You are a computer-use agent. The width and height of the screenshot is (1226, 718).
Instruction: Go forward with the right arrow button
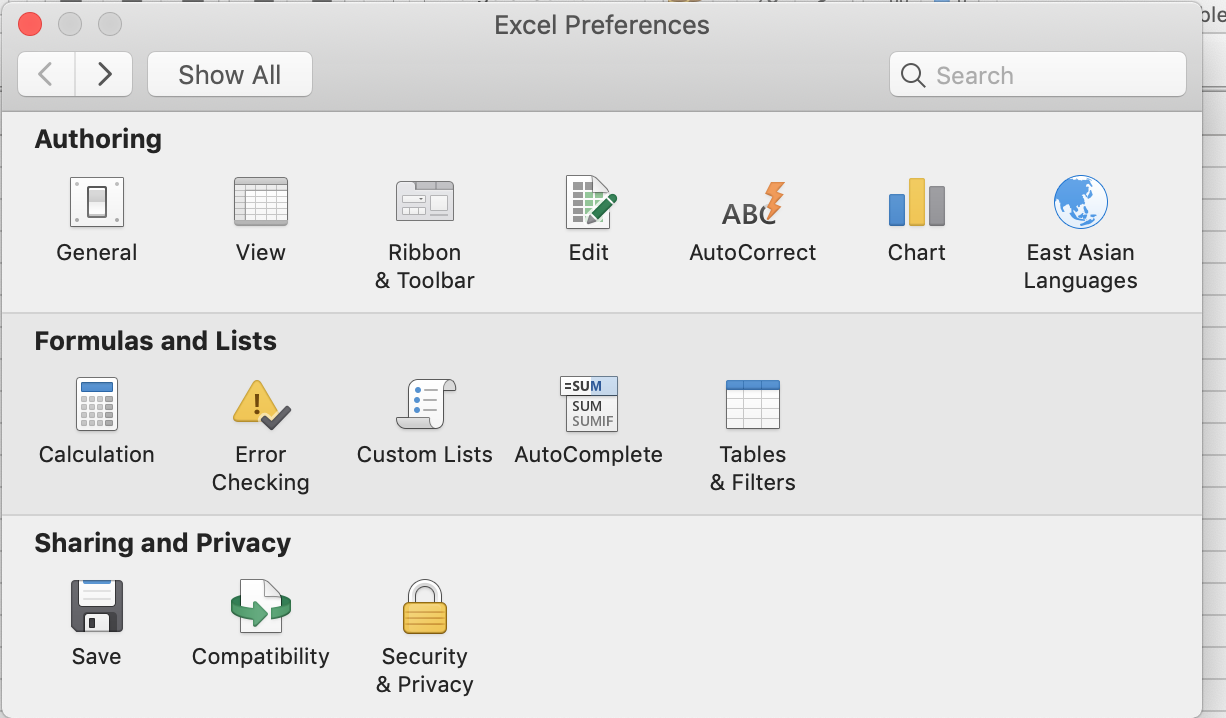(104, 75)
